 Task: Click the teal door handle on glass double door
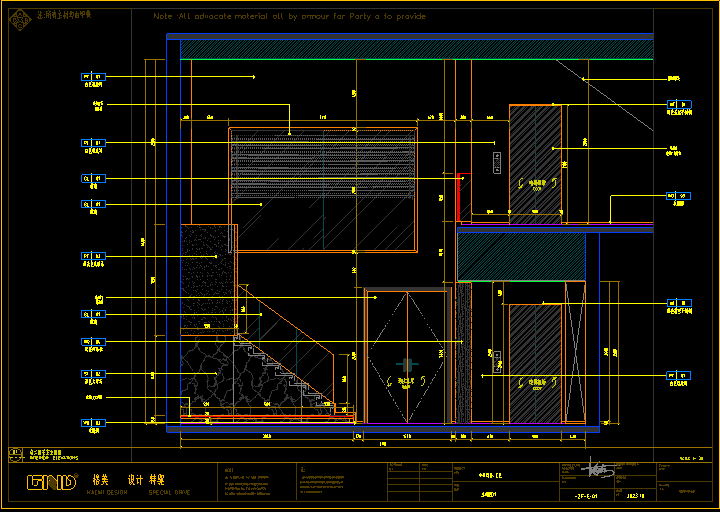(x=406, y=364)
